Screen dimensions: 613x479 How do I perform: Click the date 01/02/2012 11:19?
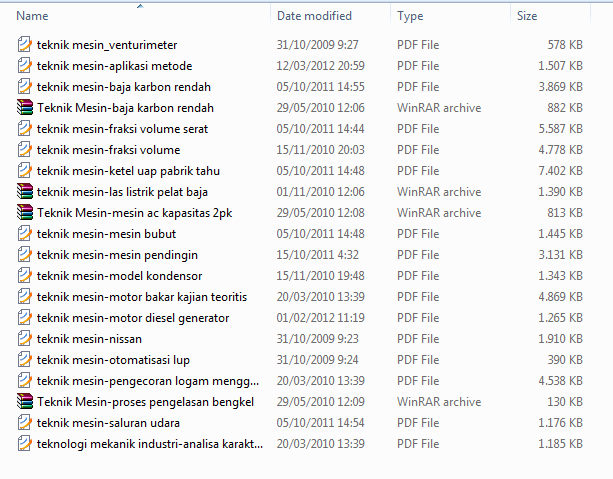[x=321, y=318]
